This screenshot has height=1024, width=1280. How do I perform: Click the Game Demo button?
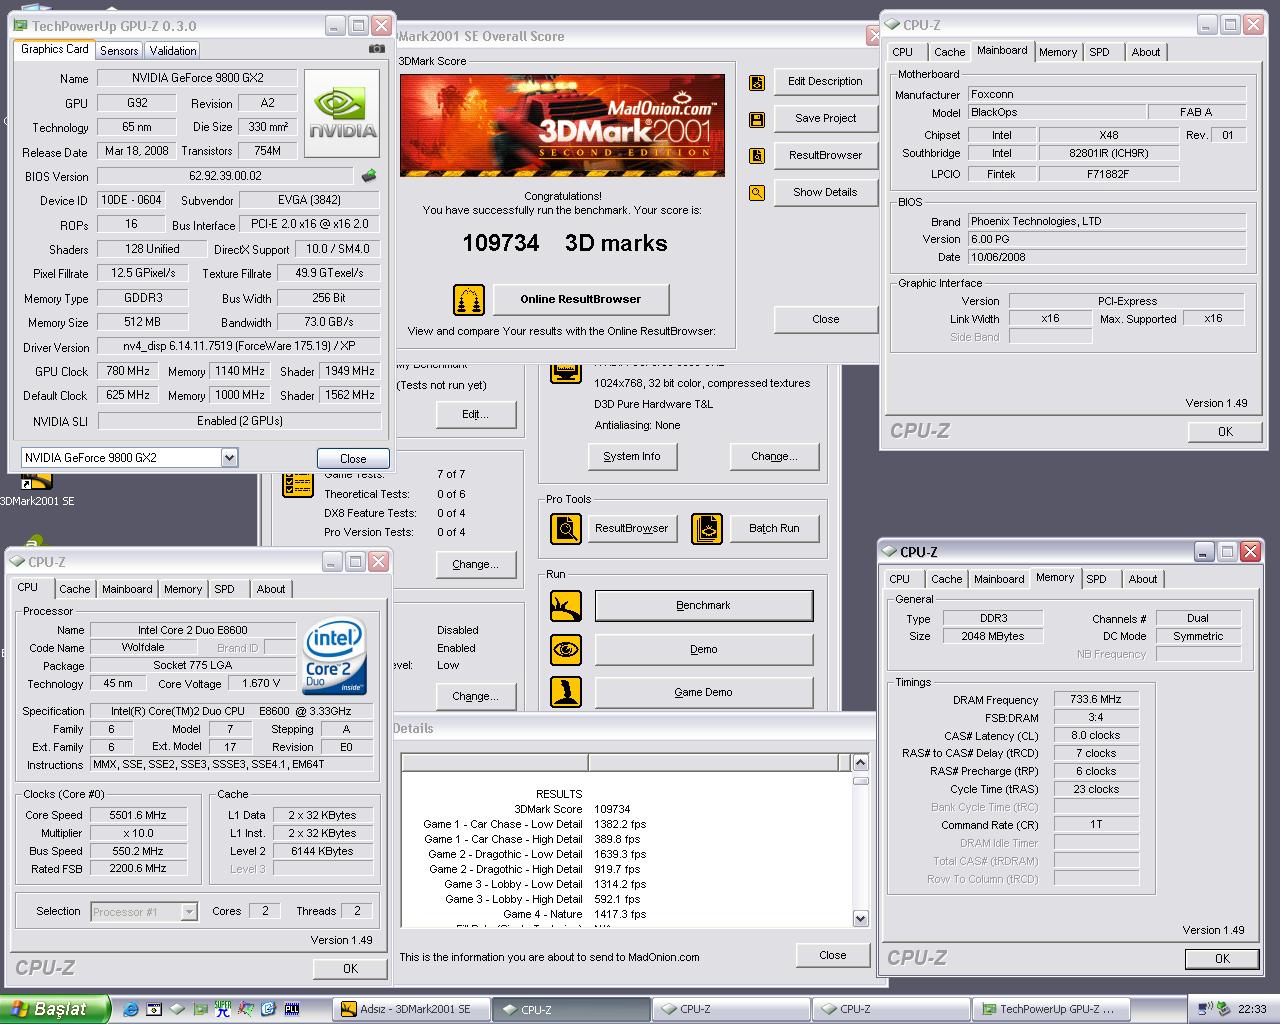click(x=703, y=693)
